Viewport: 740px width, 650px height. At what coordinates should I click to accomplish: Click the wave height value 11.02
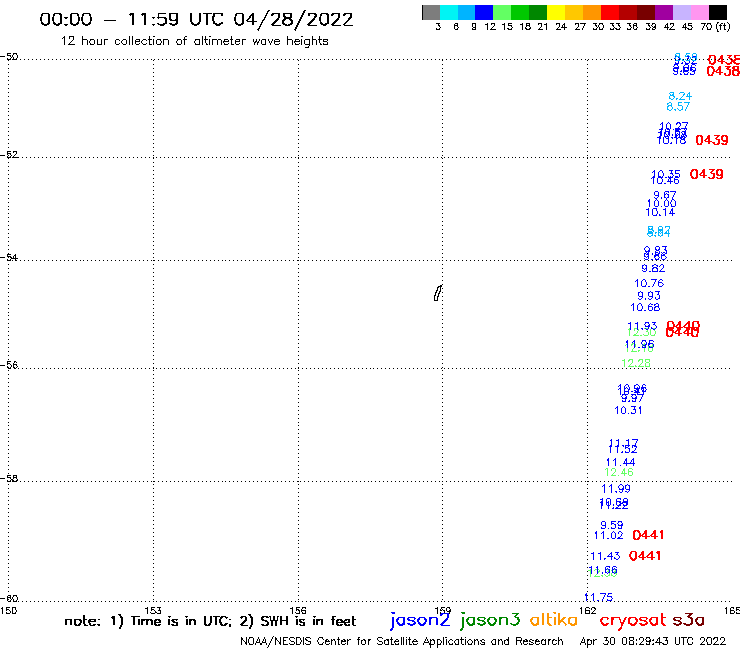point(608,535)
